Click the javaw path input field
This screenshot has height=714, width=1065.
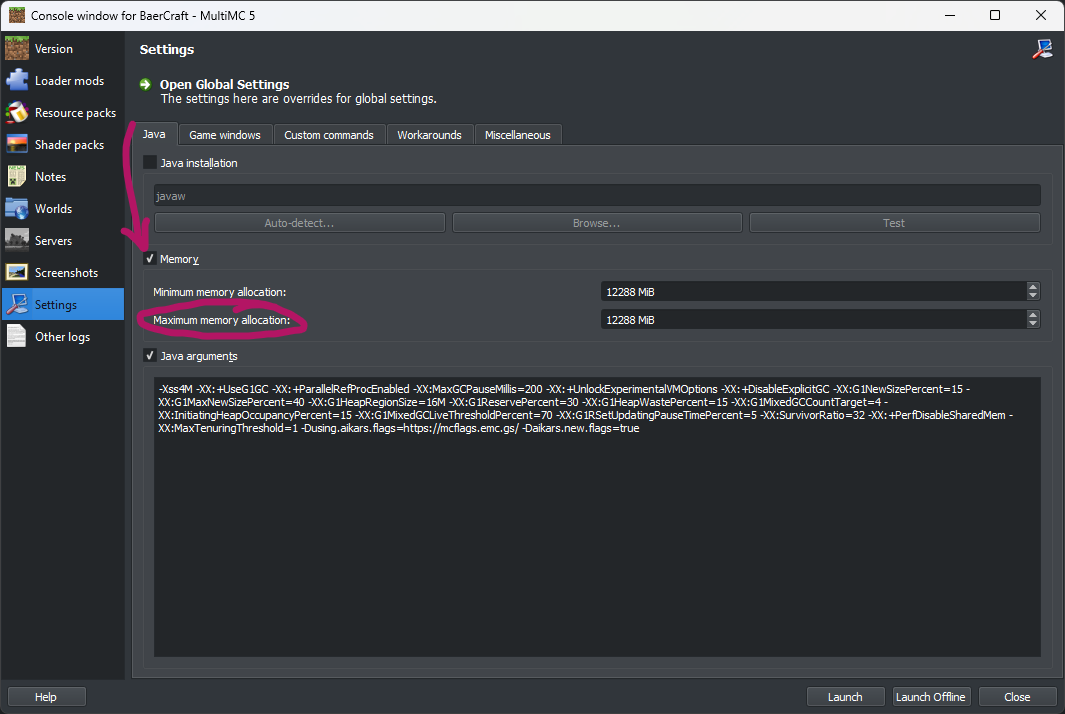point(597,196)
